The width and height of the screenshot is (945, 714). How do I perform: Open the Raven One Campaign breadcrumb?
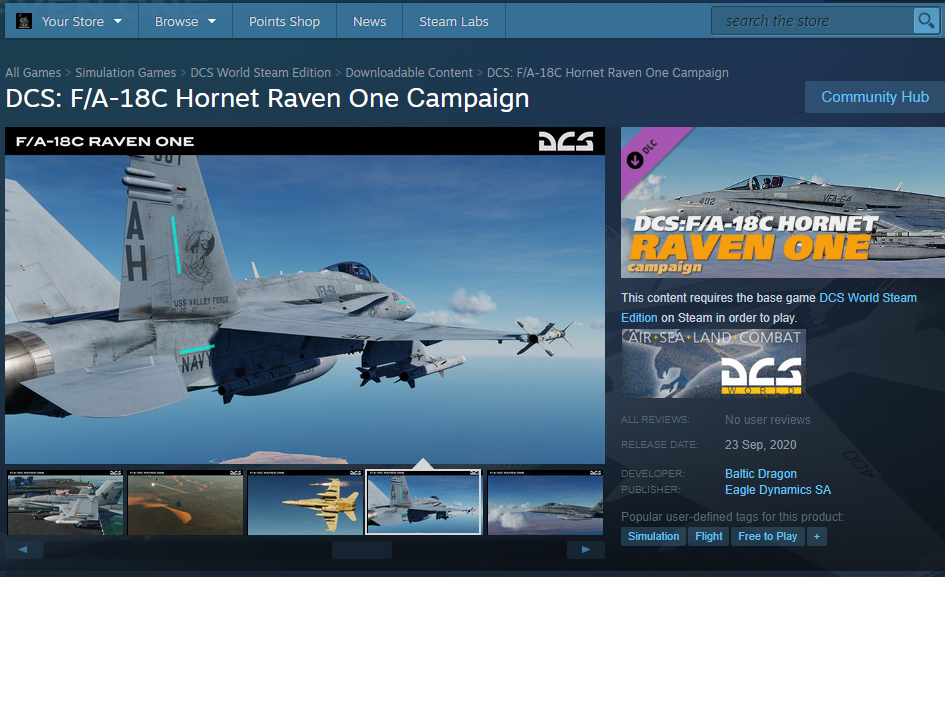coord(608,73)
